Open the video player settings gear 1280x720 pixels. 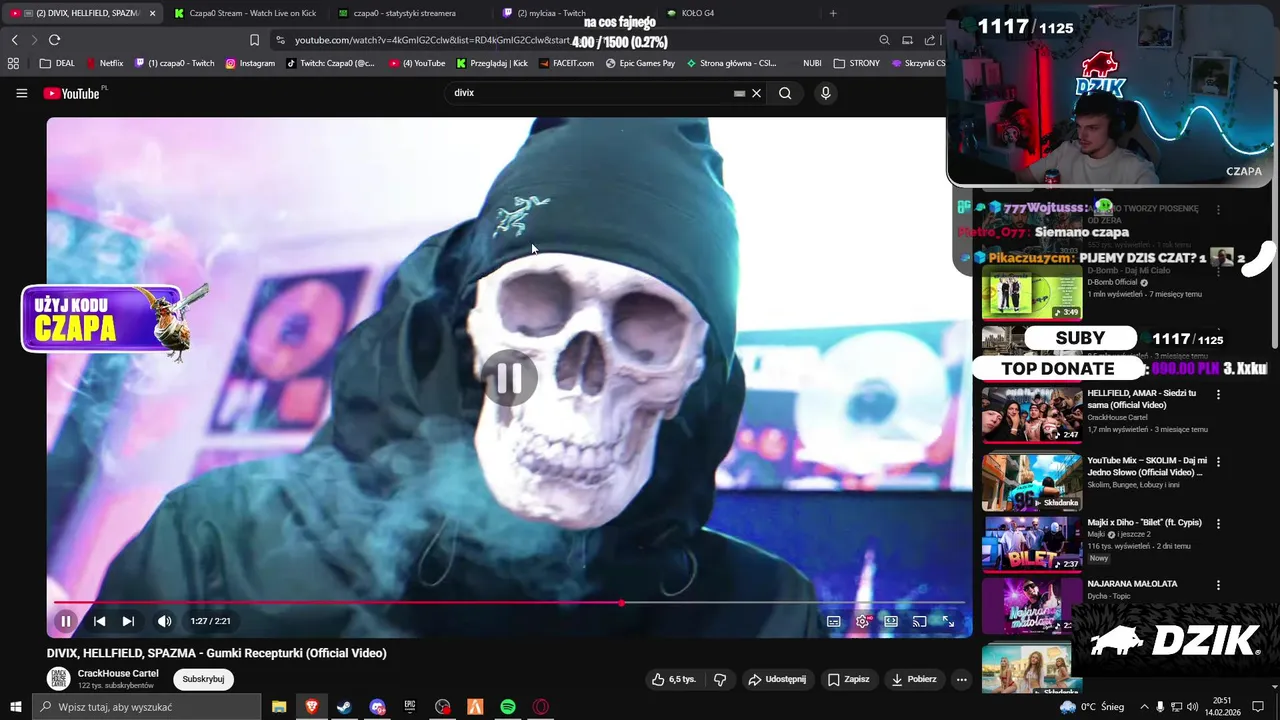[862, 621]
